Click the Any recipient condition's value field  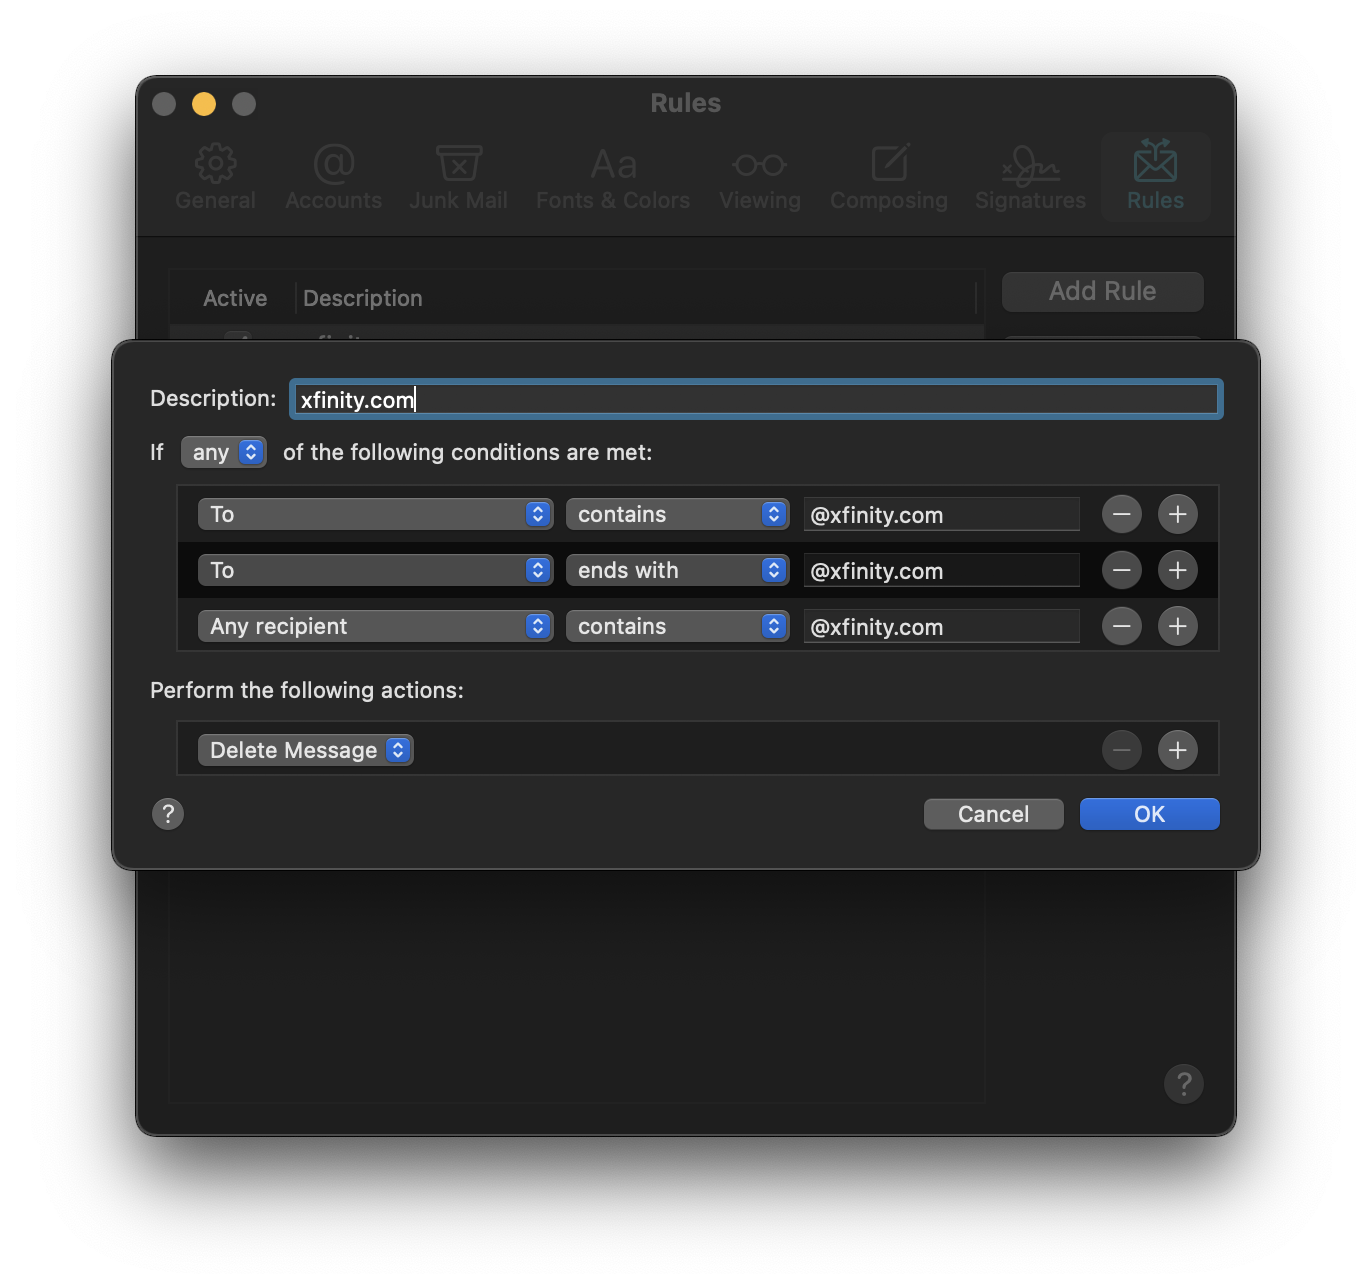(x=941, y=626)
